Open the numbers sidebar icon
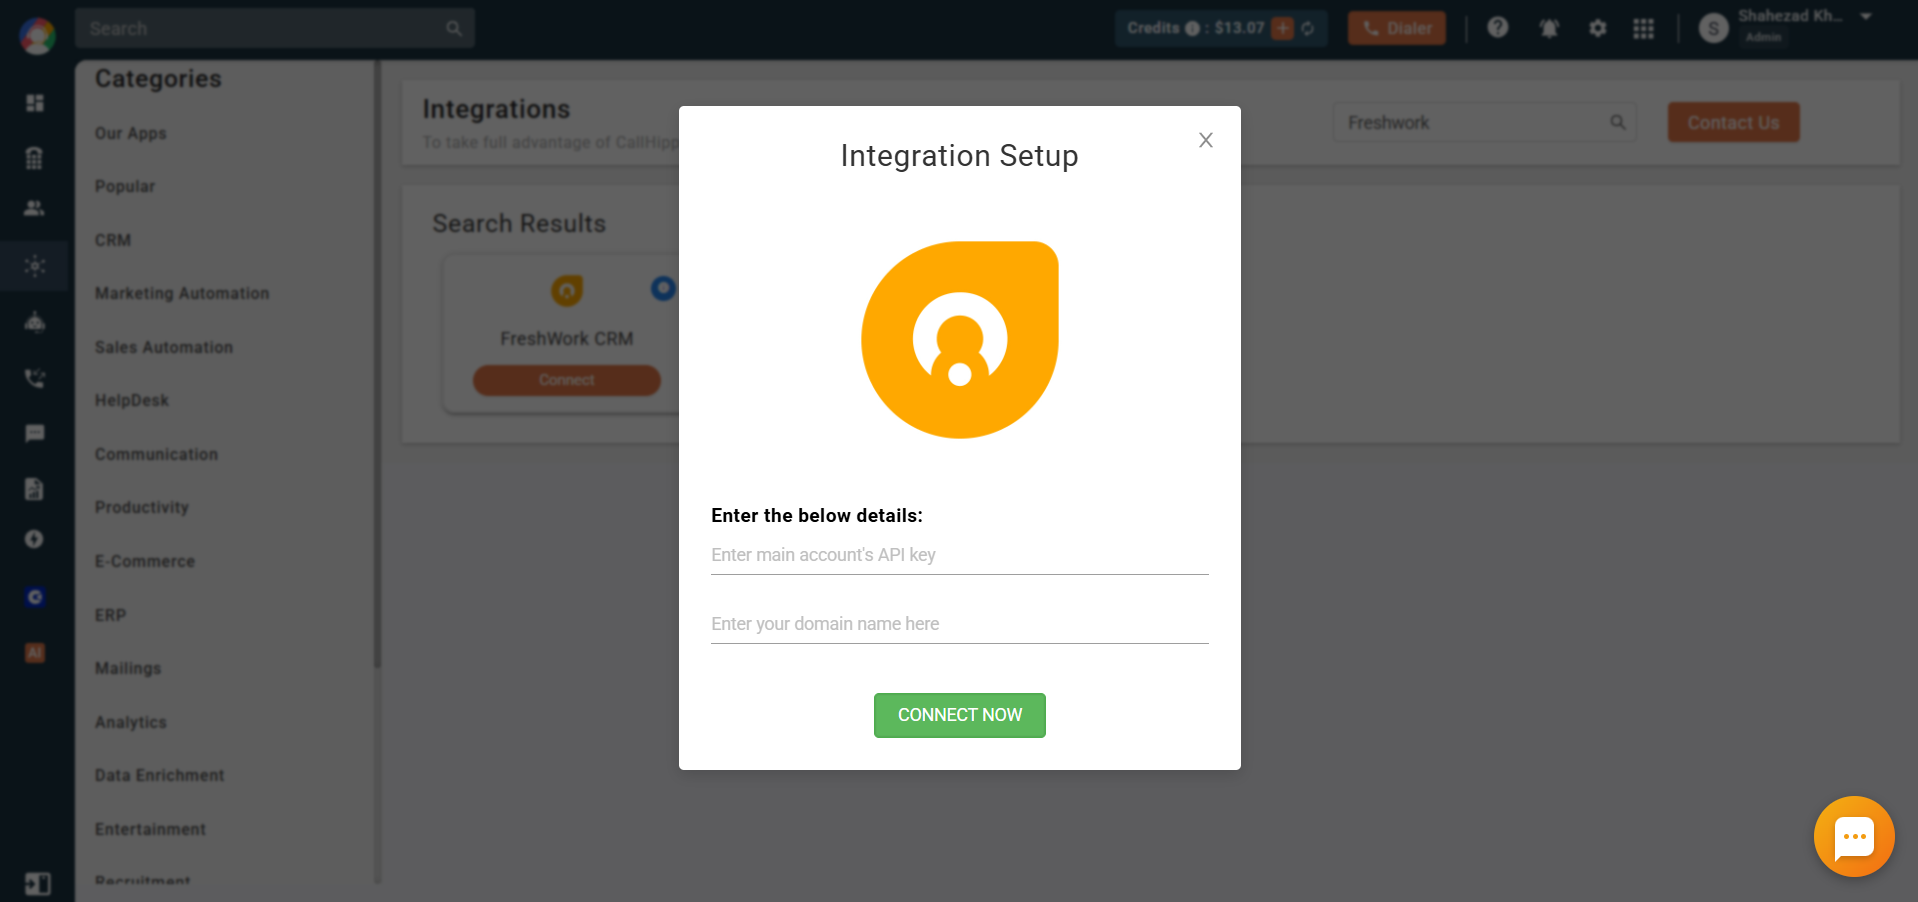The width and height of the screenshot is (1918, 902). pyautogui.click(x=35, y=157)
